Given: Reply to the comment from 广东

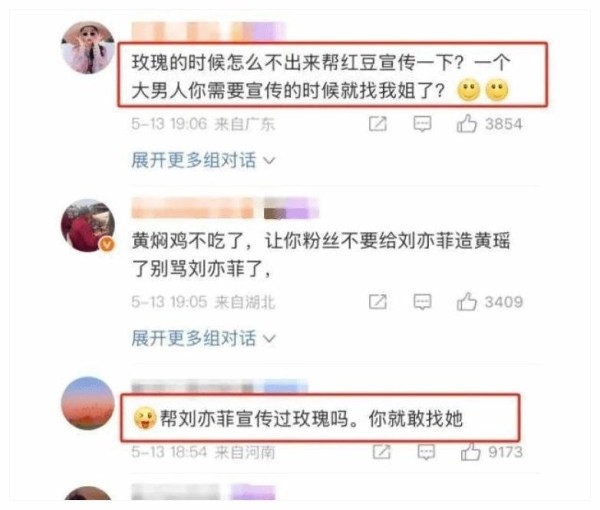Looking at the screenshot, I should (x=422, y=124).
